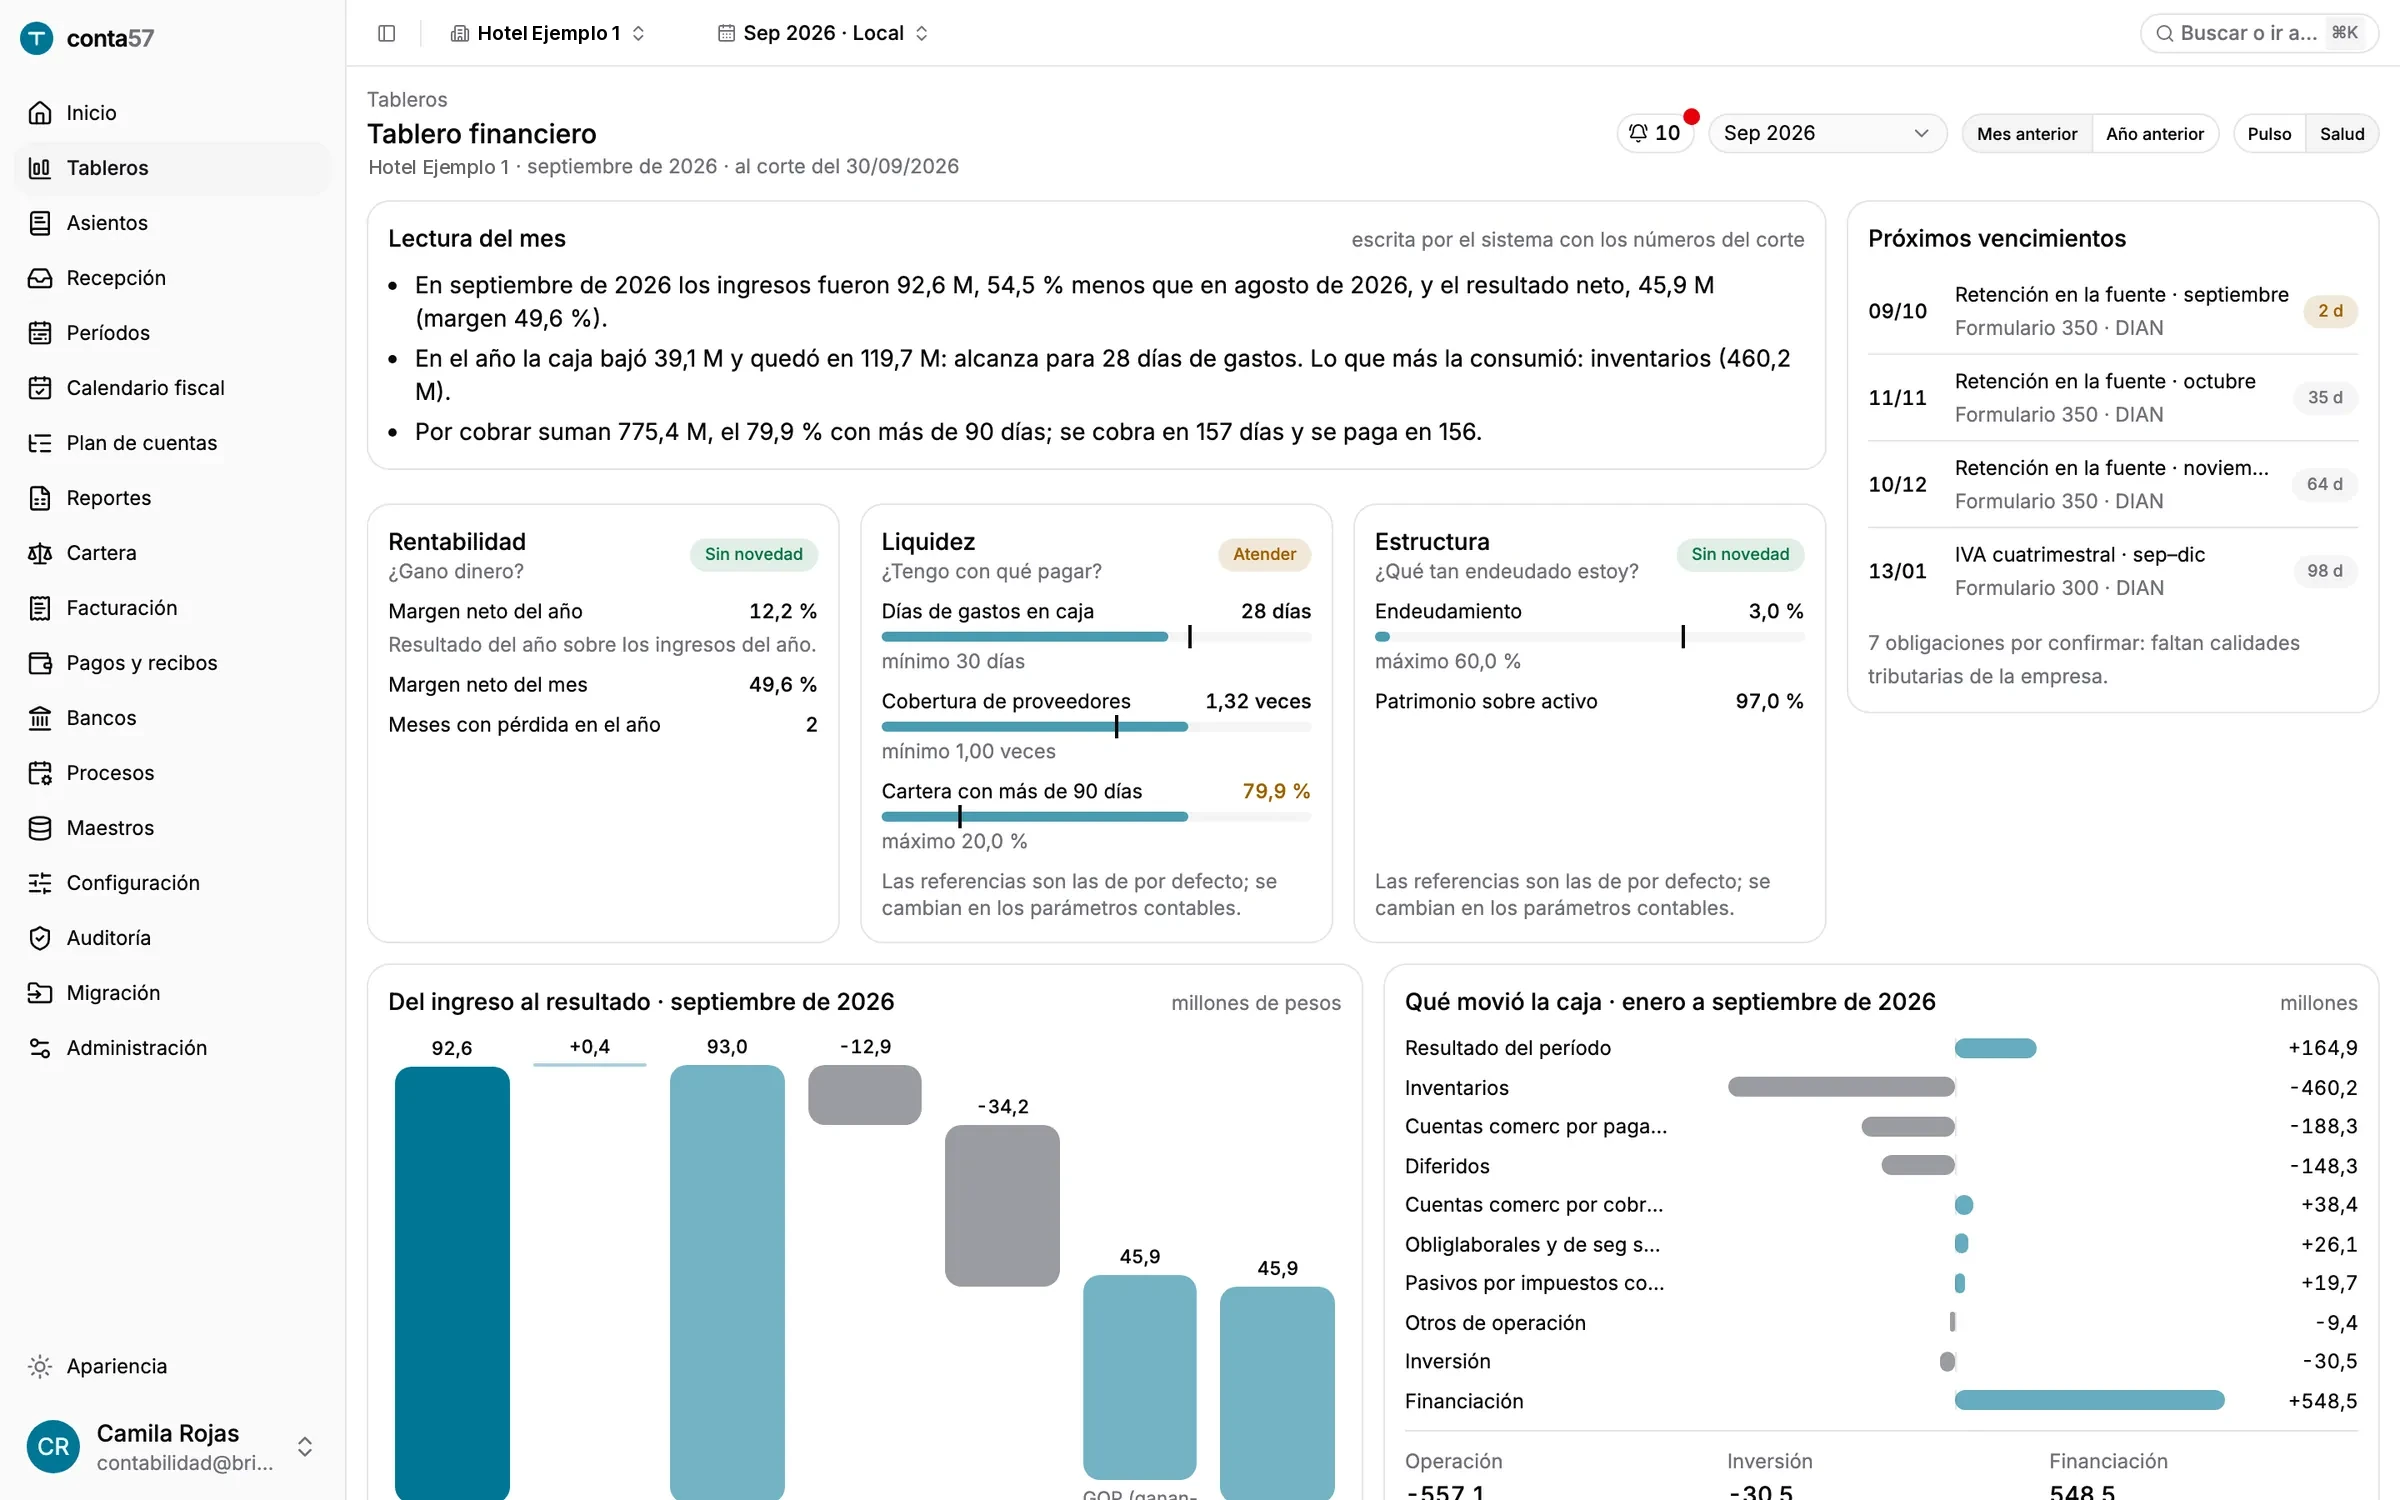Click Sin novedad badge on Estructura
The height and width of the screenshot is (1500, 2400).
coord(1740,554)
